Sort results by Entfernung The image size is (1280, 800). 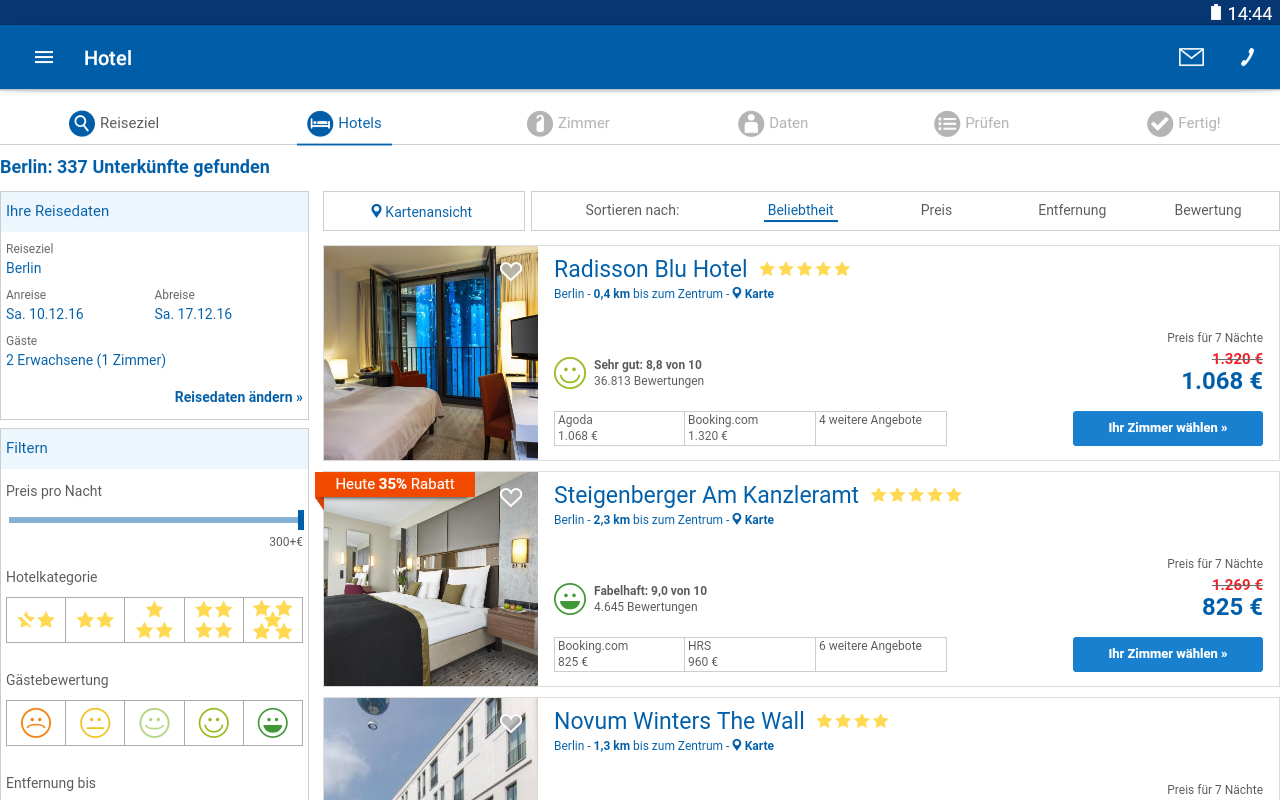pos(1072,210)
